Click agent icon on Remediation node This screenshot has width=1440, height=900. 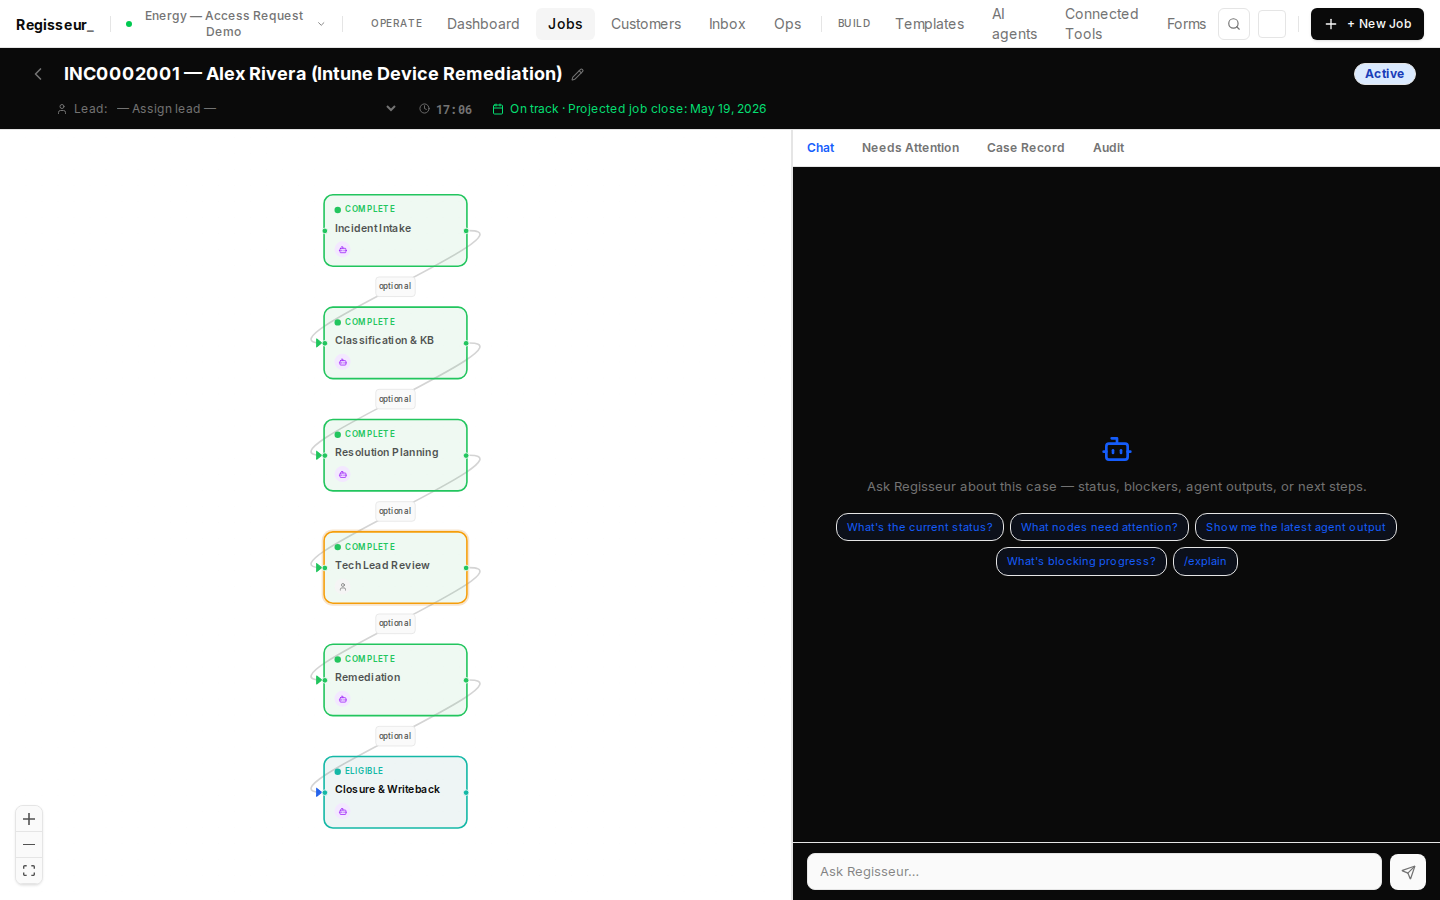(343, 699)
